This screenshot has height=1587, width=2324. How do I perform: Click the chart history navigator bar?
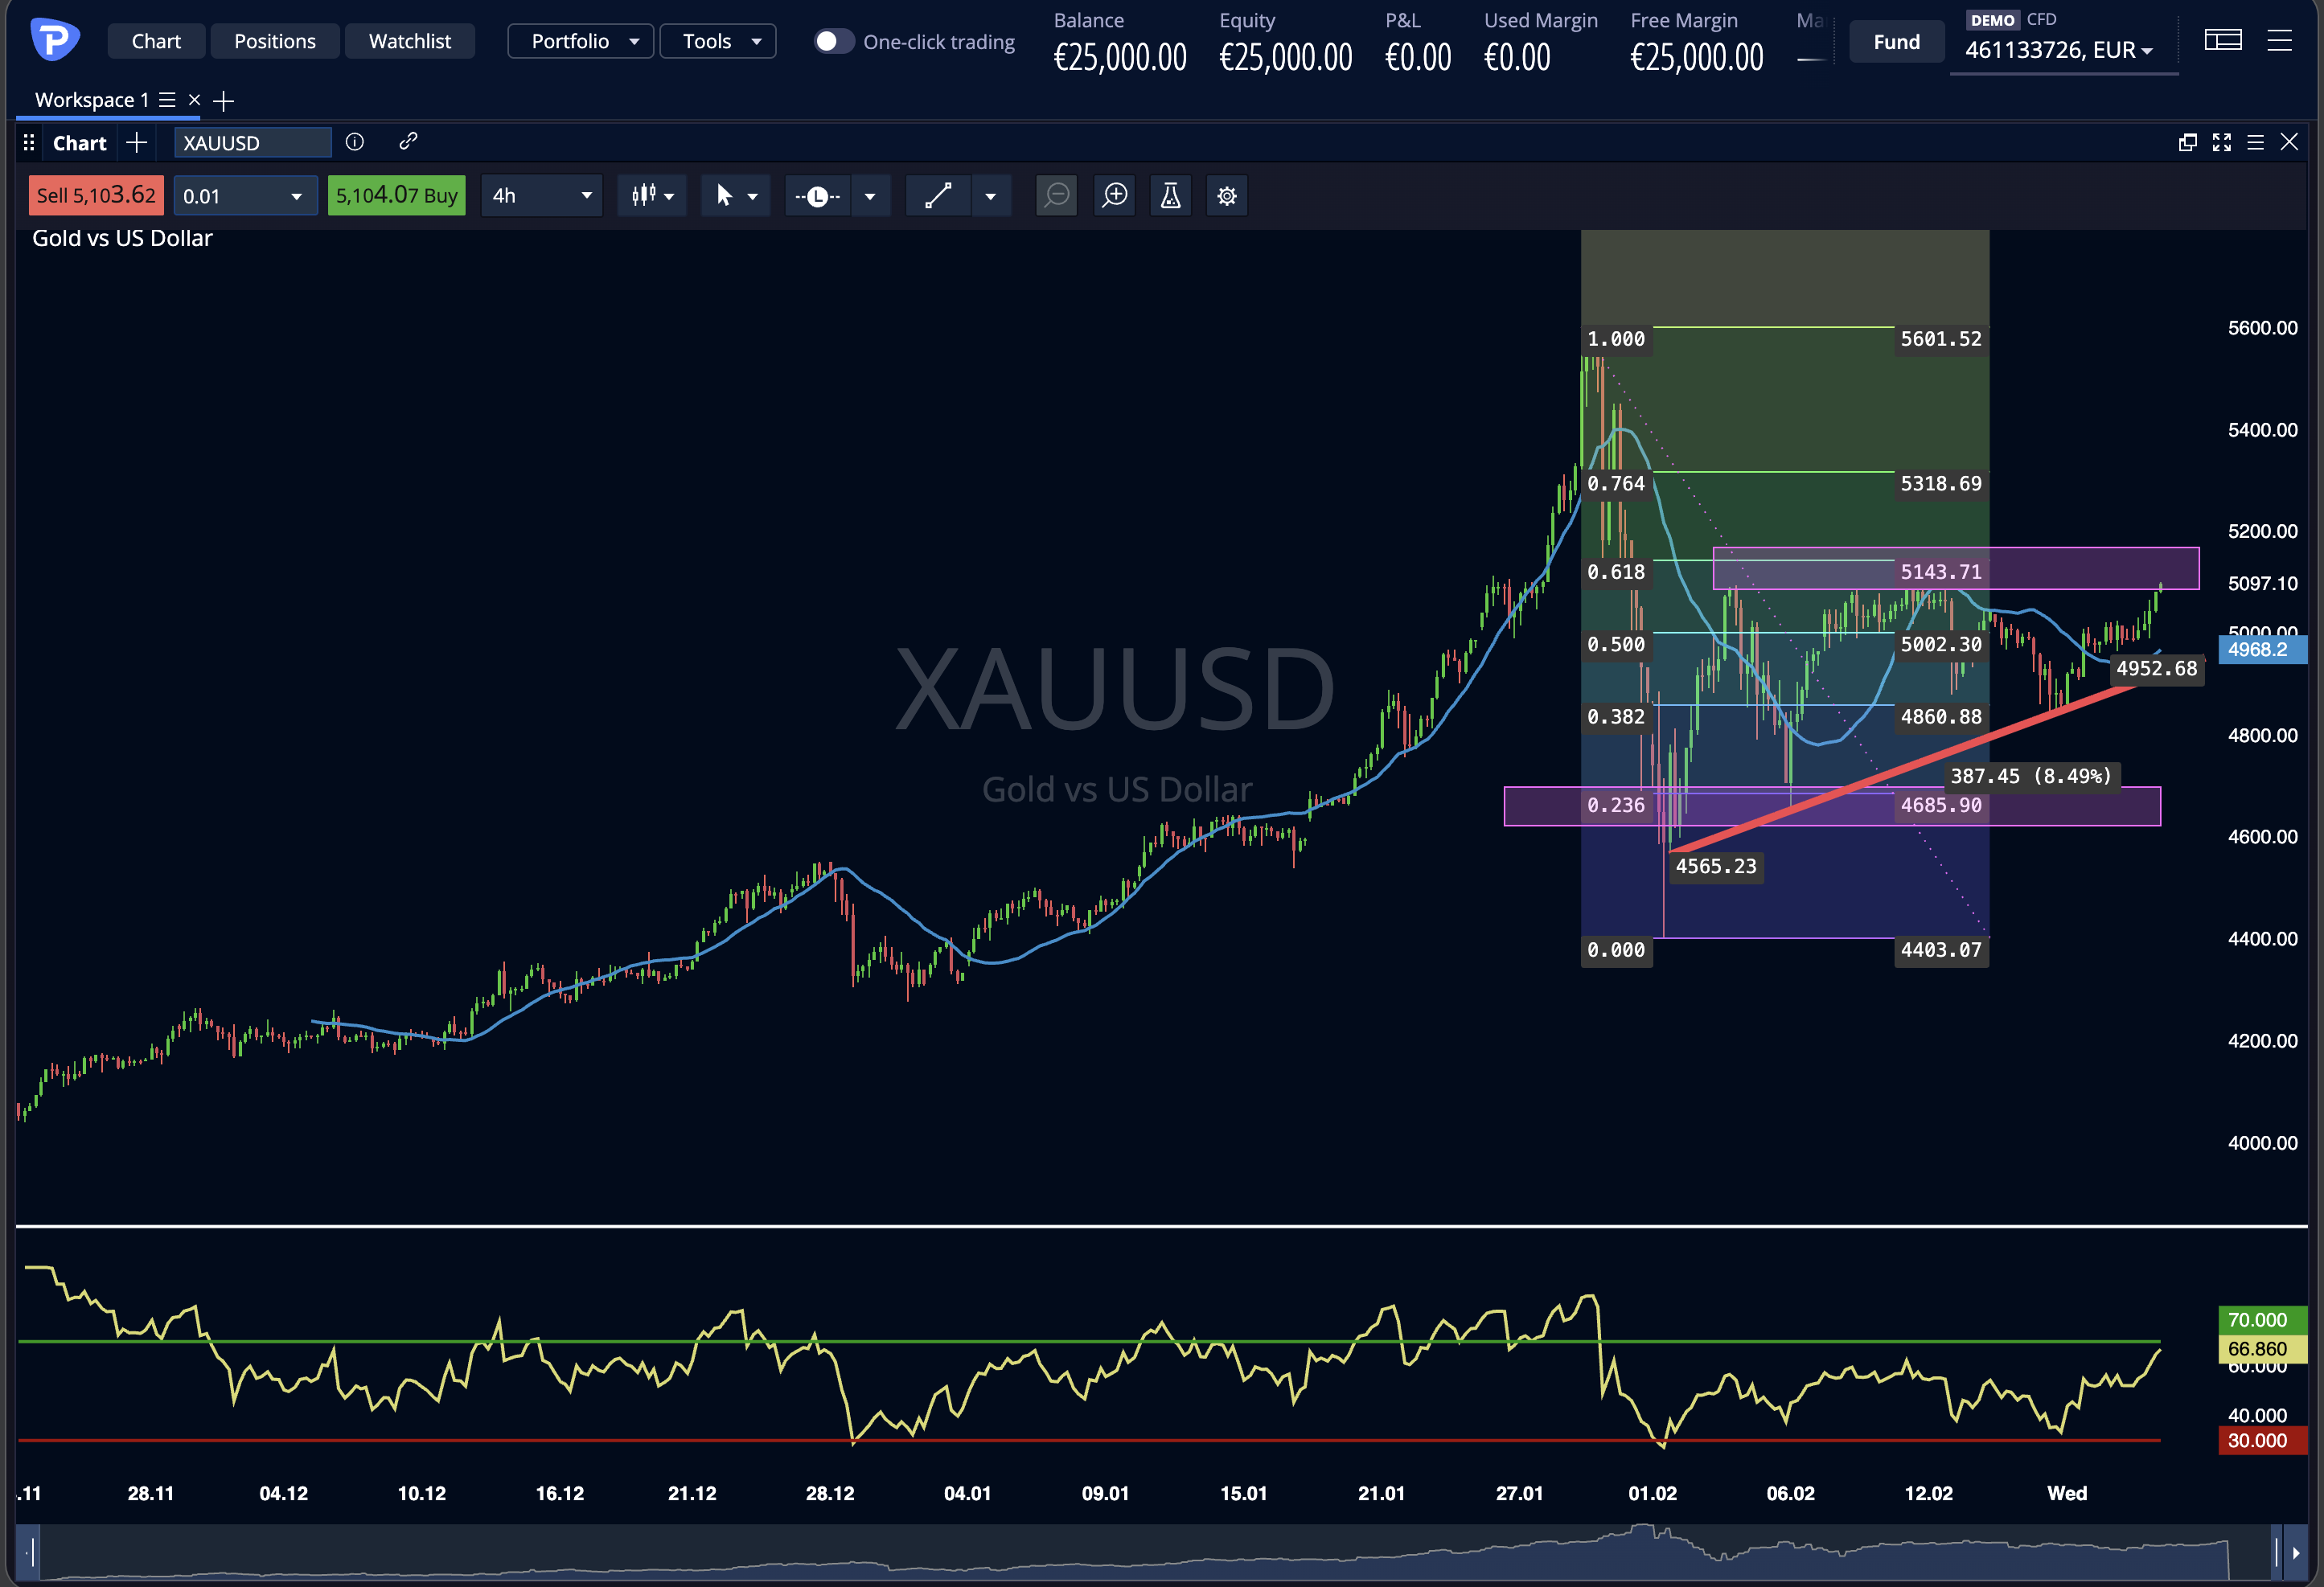point(1150,1552)
